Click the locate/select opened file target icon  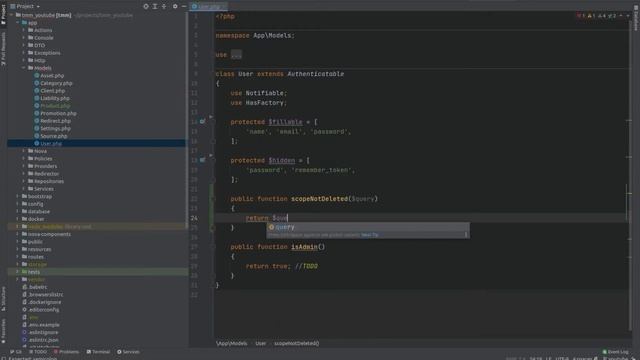(x=146, y=6)
